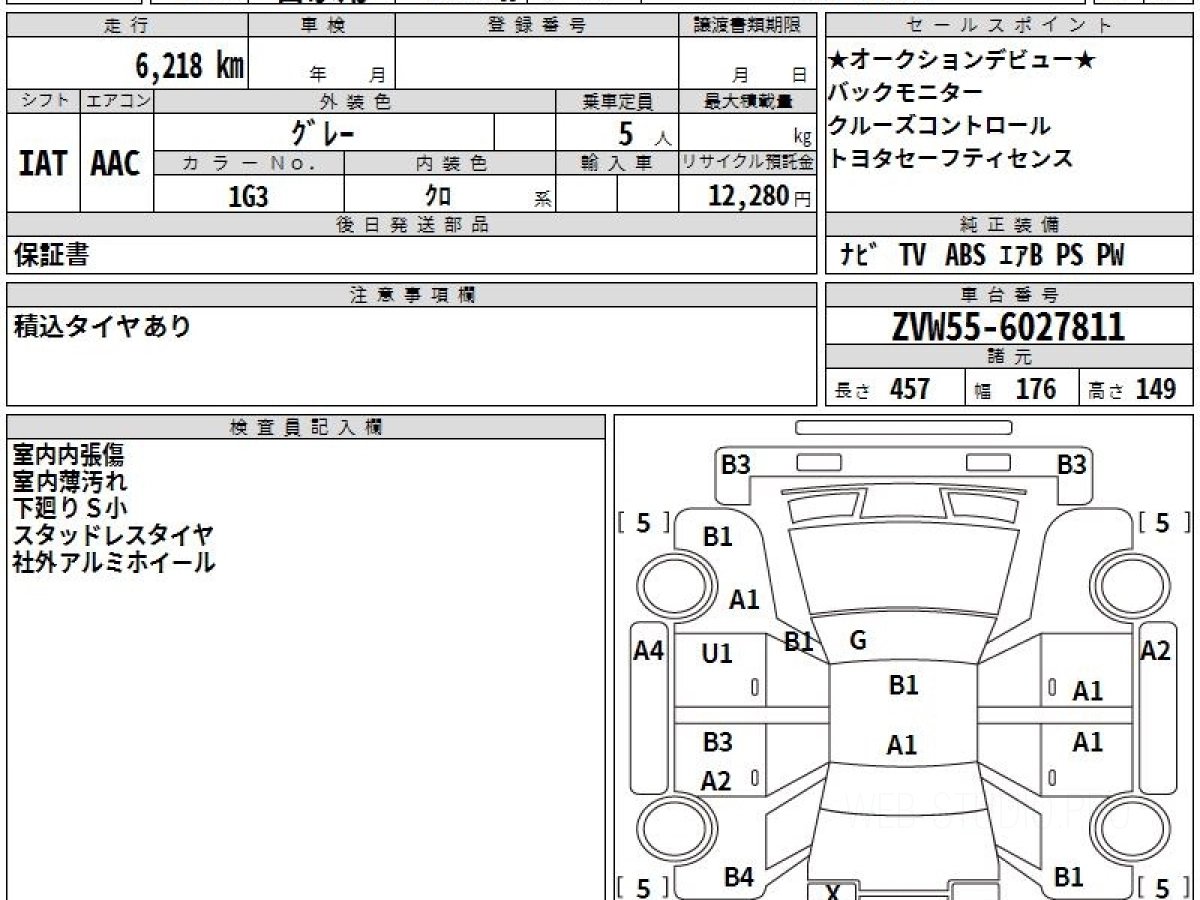Select the 注意事項欄 header
1200x900 pixels.
[x=412, y=295]
